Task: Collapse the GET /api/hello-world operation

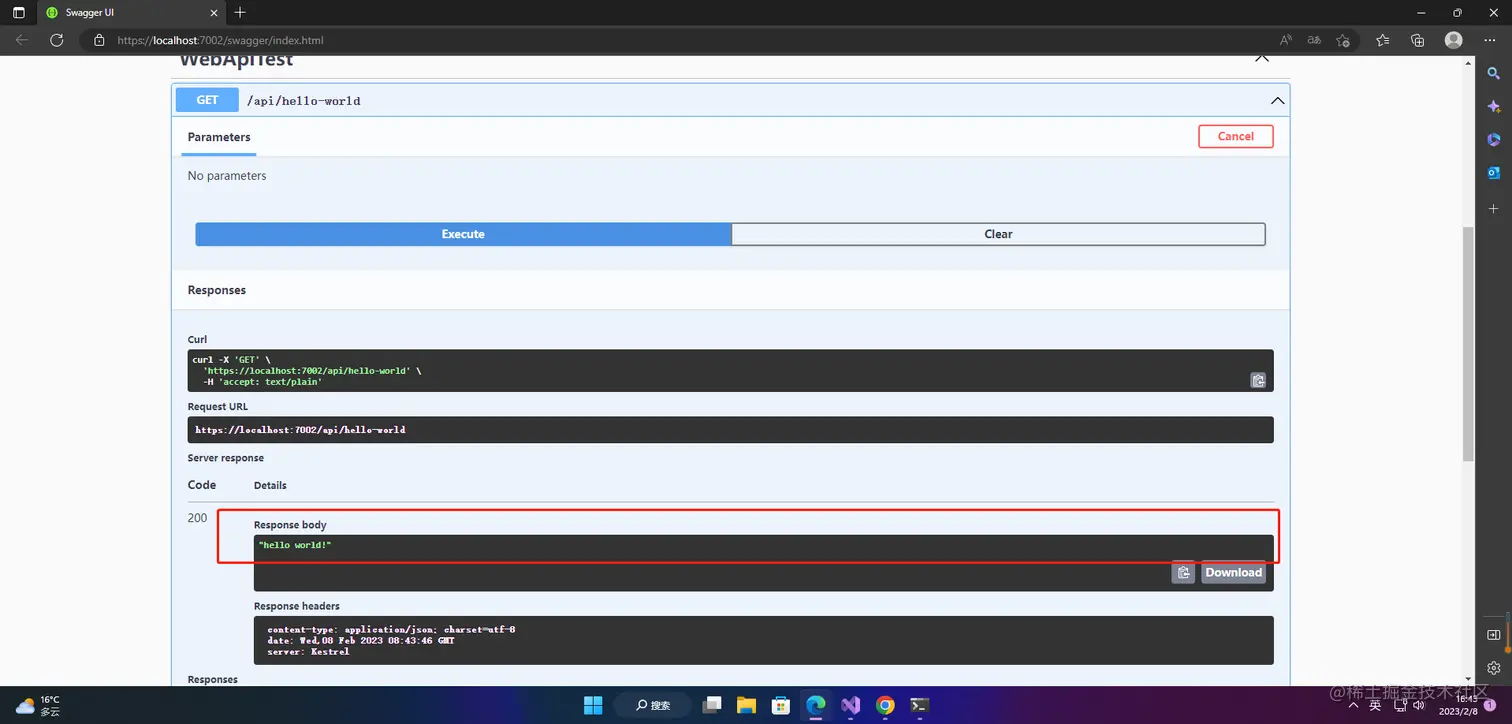Action: click(x=1277, y=101)
